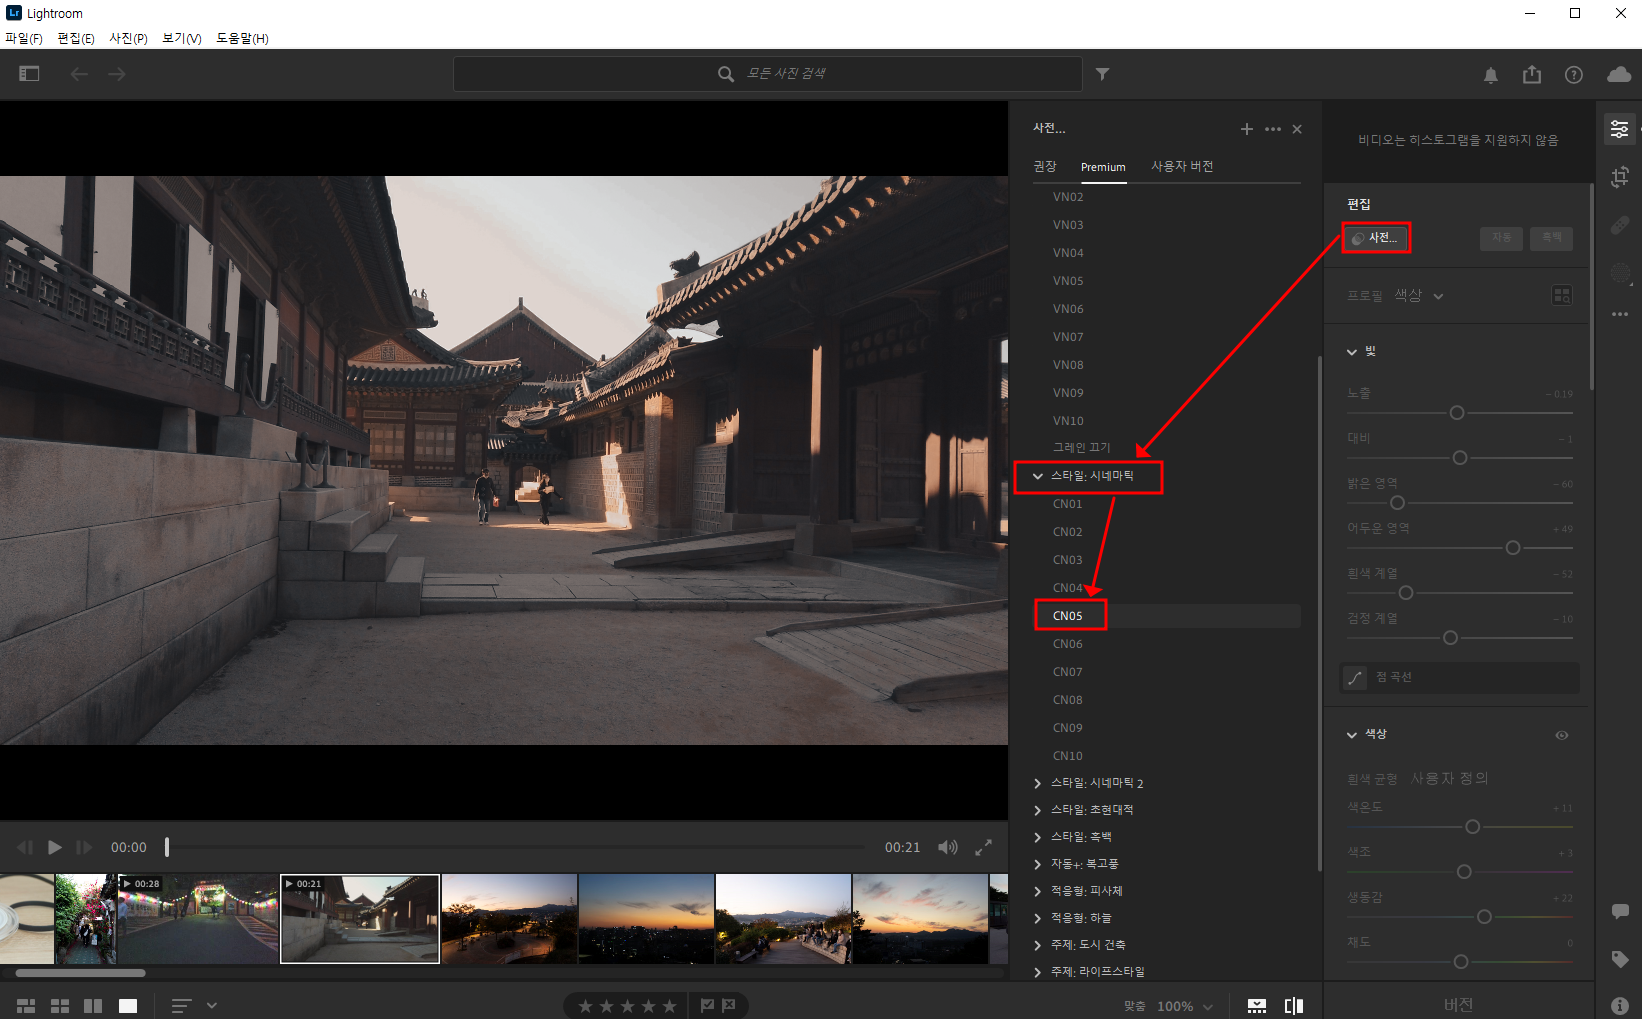Open preset panel more options
Viewport: 1642px width, 1019px height.
1273,129
